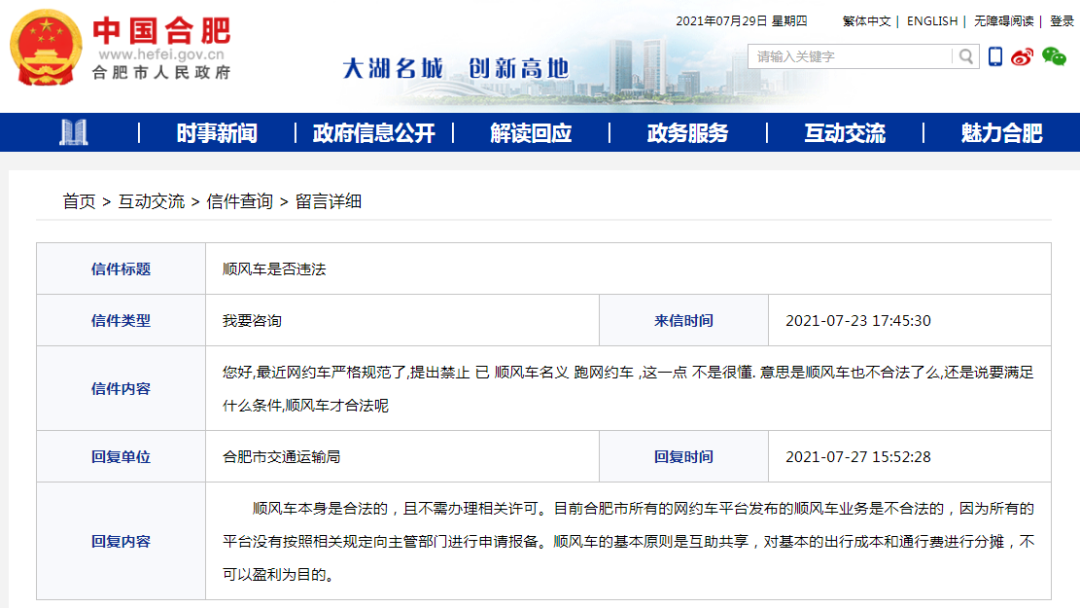Click the national emblem logo
This screenshot has width=1080, height=608.
(46, 47)
